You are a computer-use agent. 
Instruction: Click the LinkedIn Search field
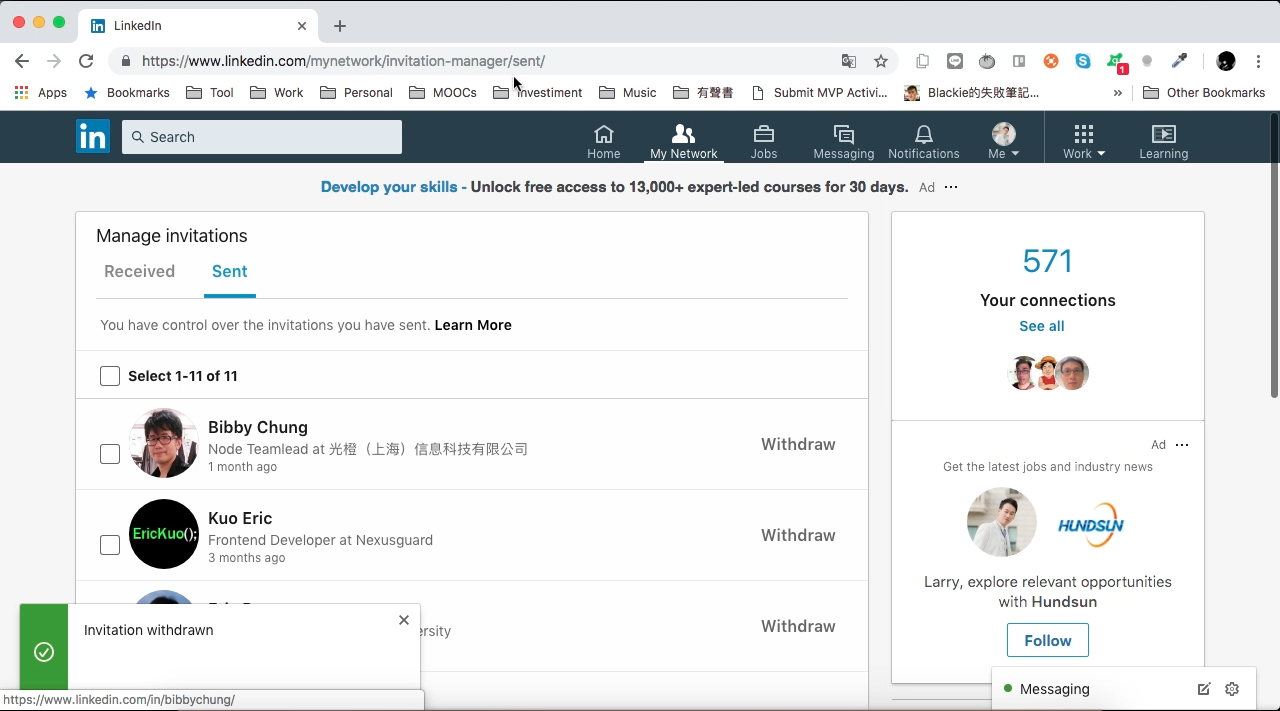[262, 137]
